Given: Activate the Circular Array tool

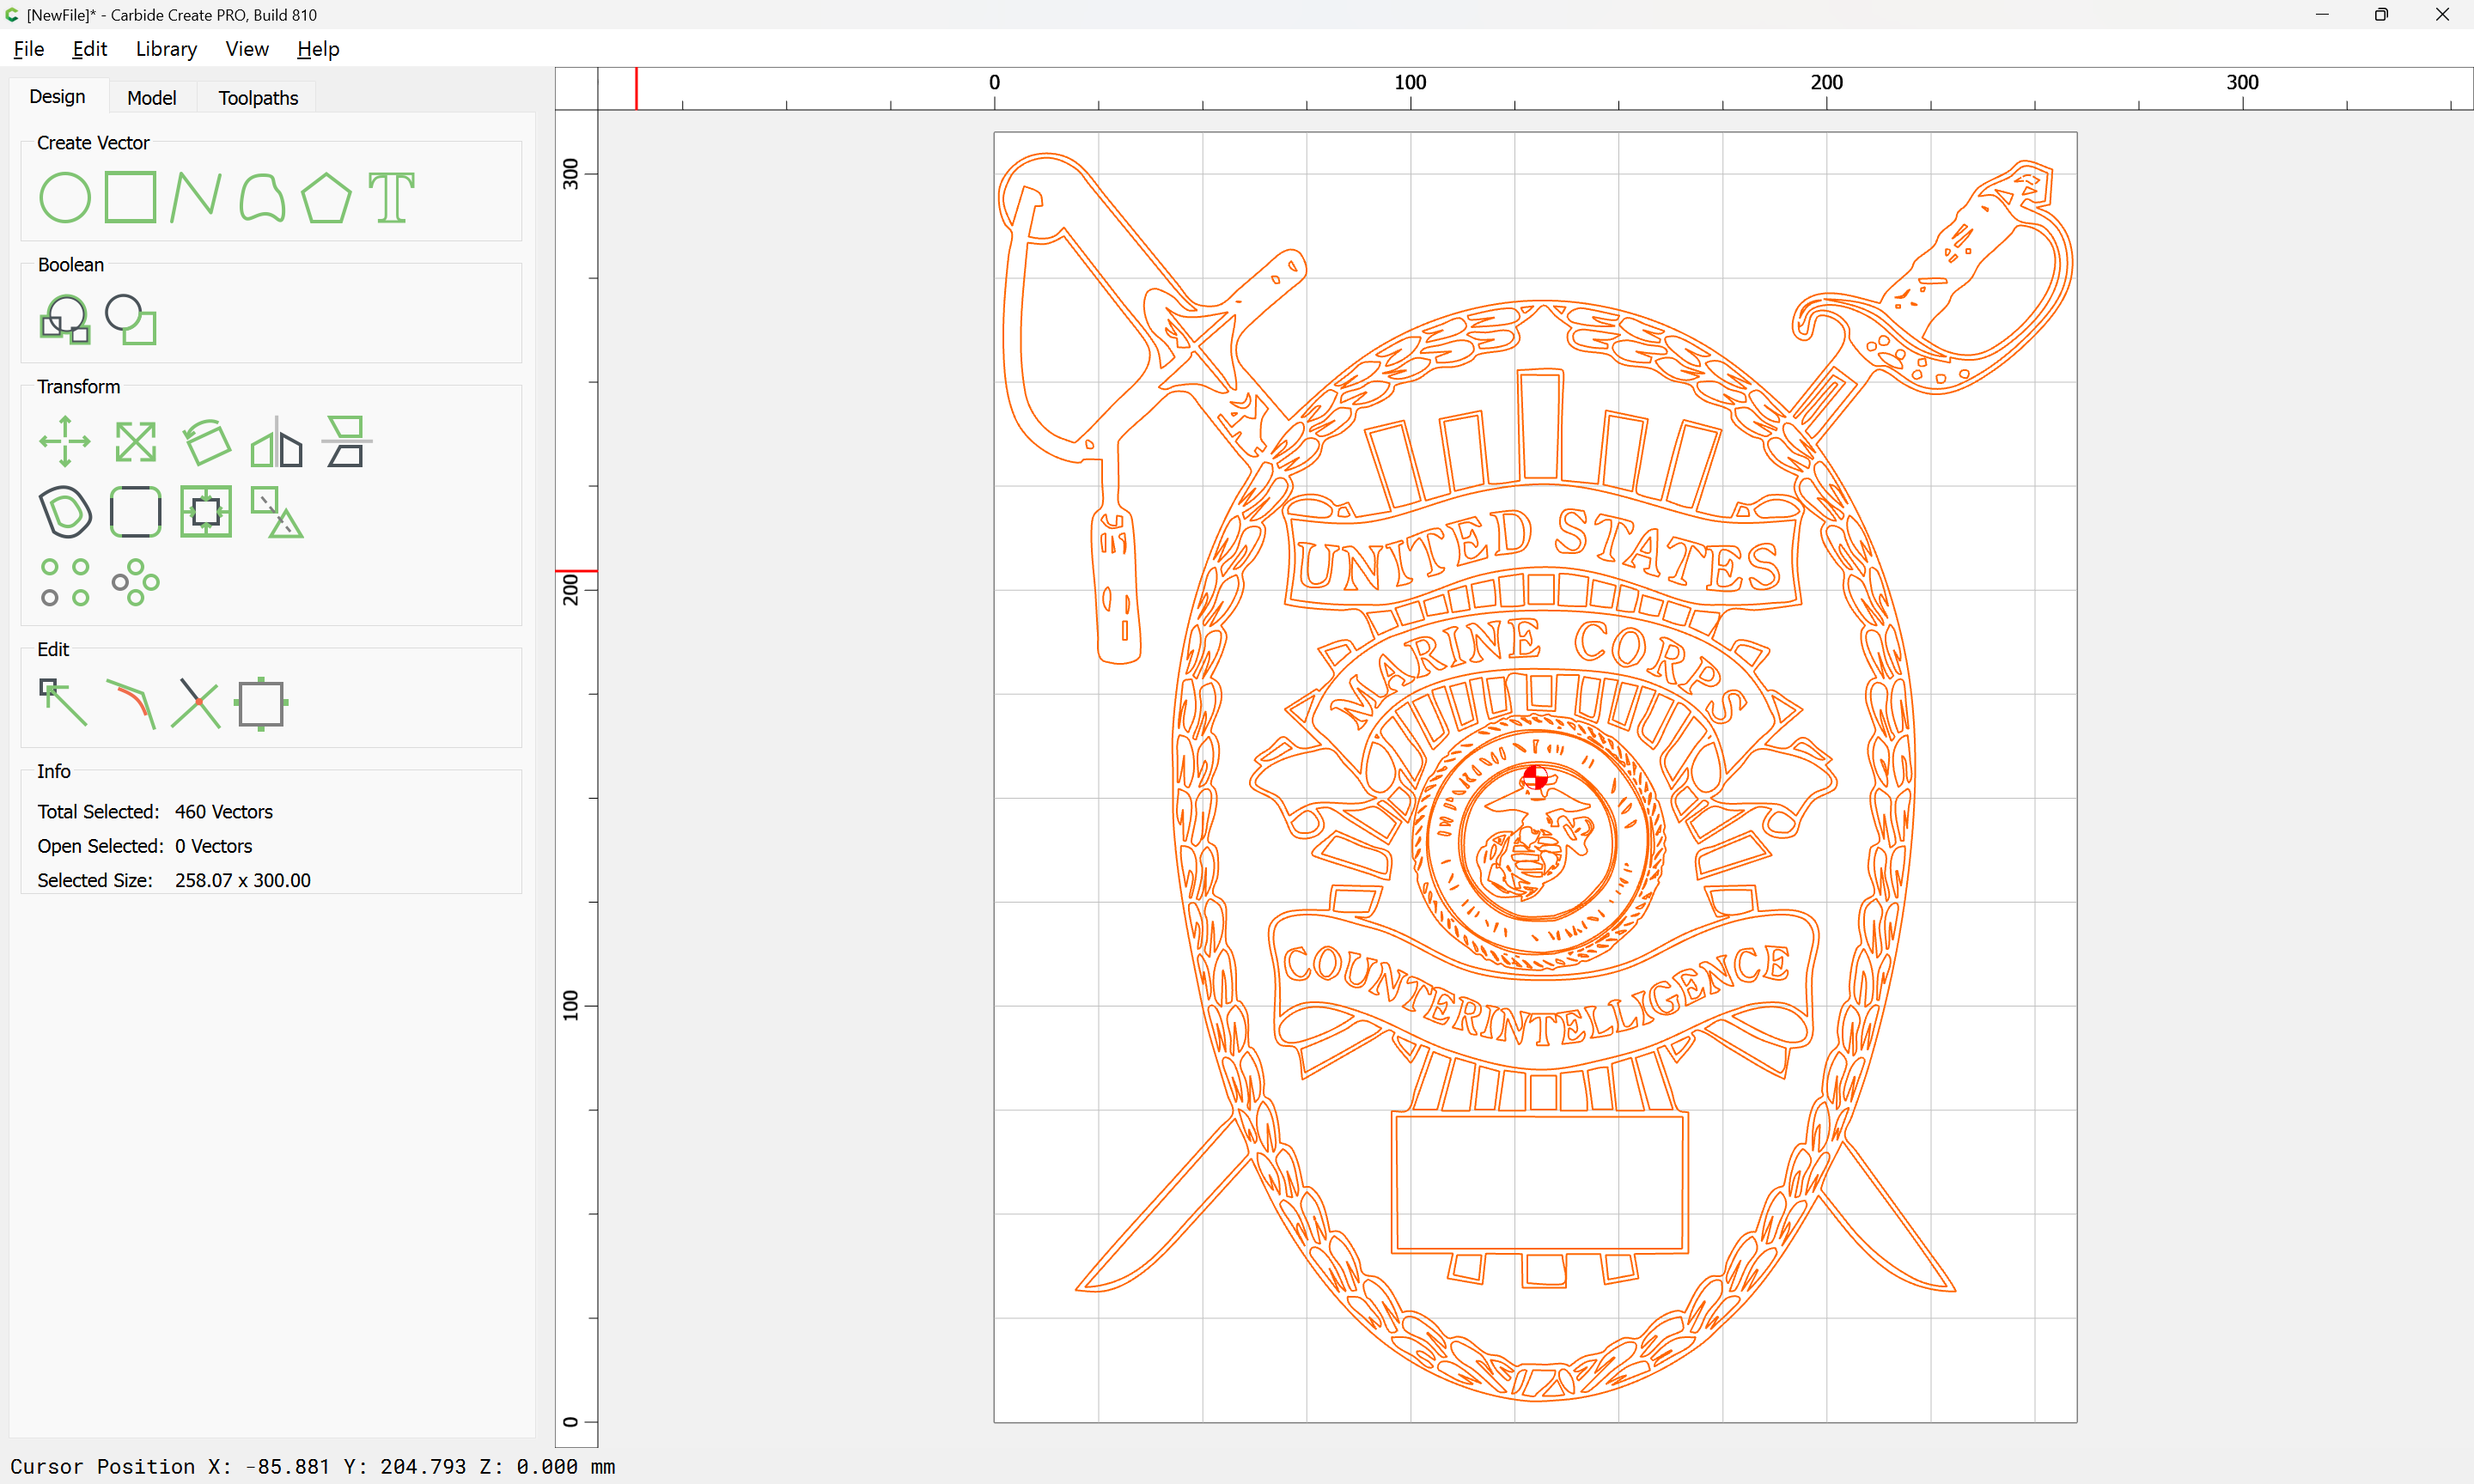Looking at the screenshot, I should click(x=135, y=582).
